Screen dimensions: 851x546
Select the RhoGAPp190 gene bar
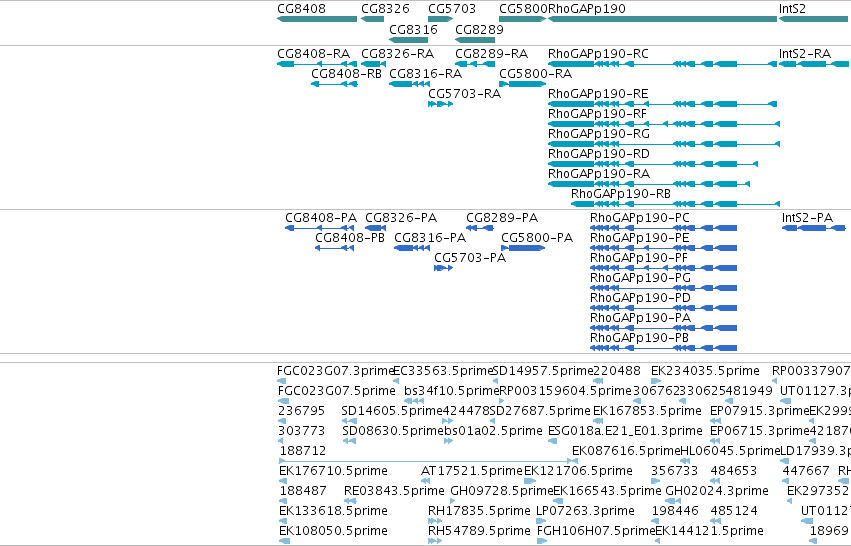pos(662,19)
